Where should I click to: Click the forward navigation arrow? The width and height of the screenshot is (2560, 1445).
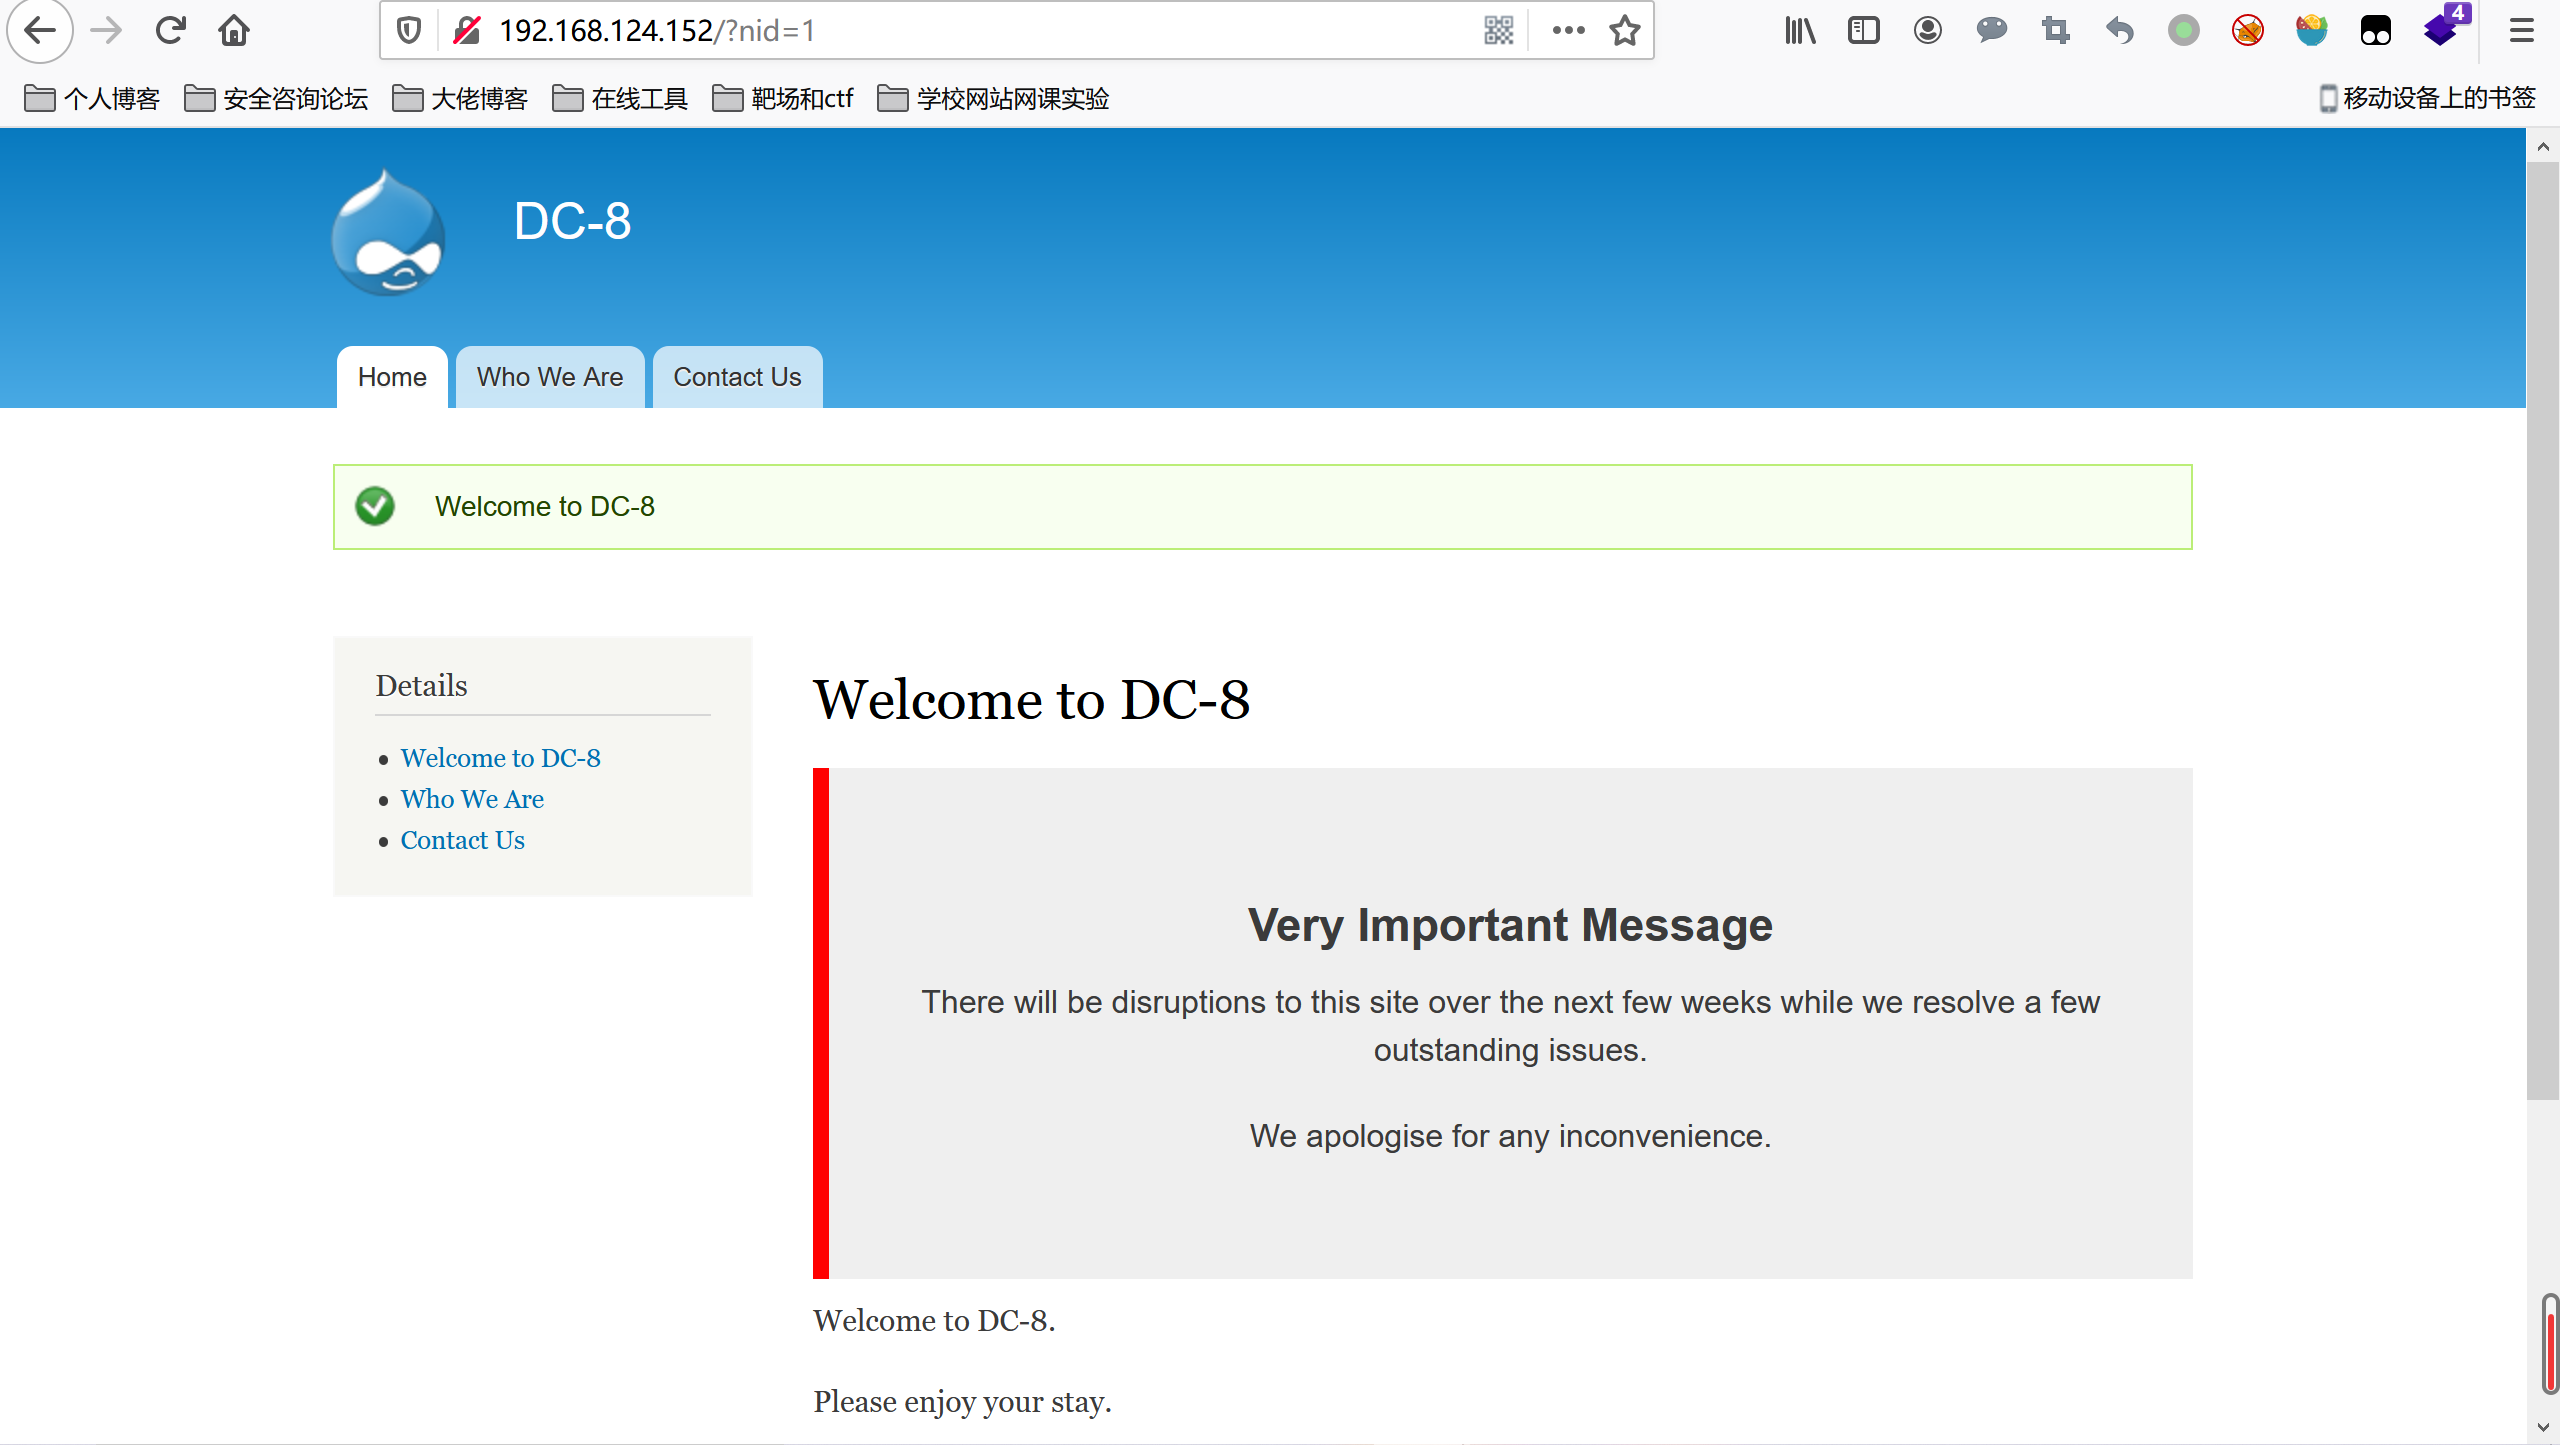106,31
